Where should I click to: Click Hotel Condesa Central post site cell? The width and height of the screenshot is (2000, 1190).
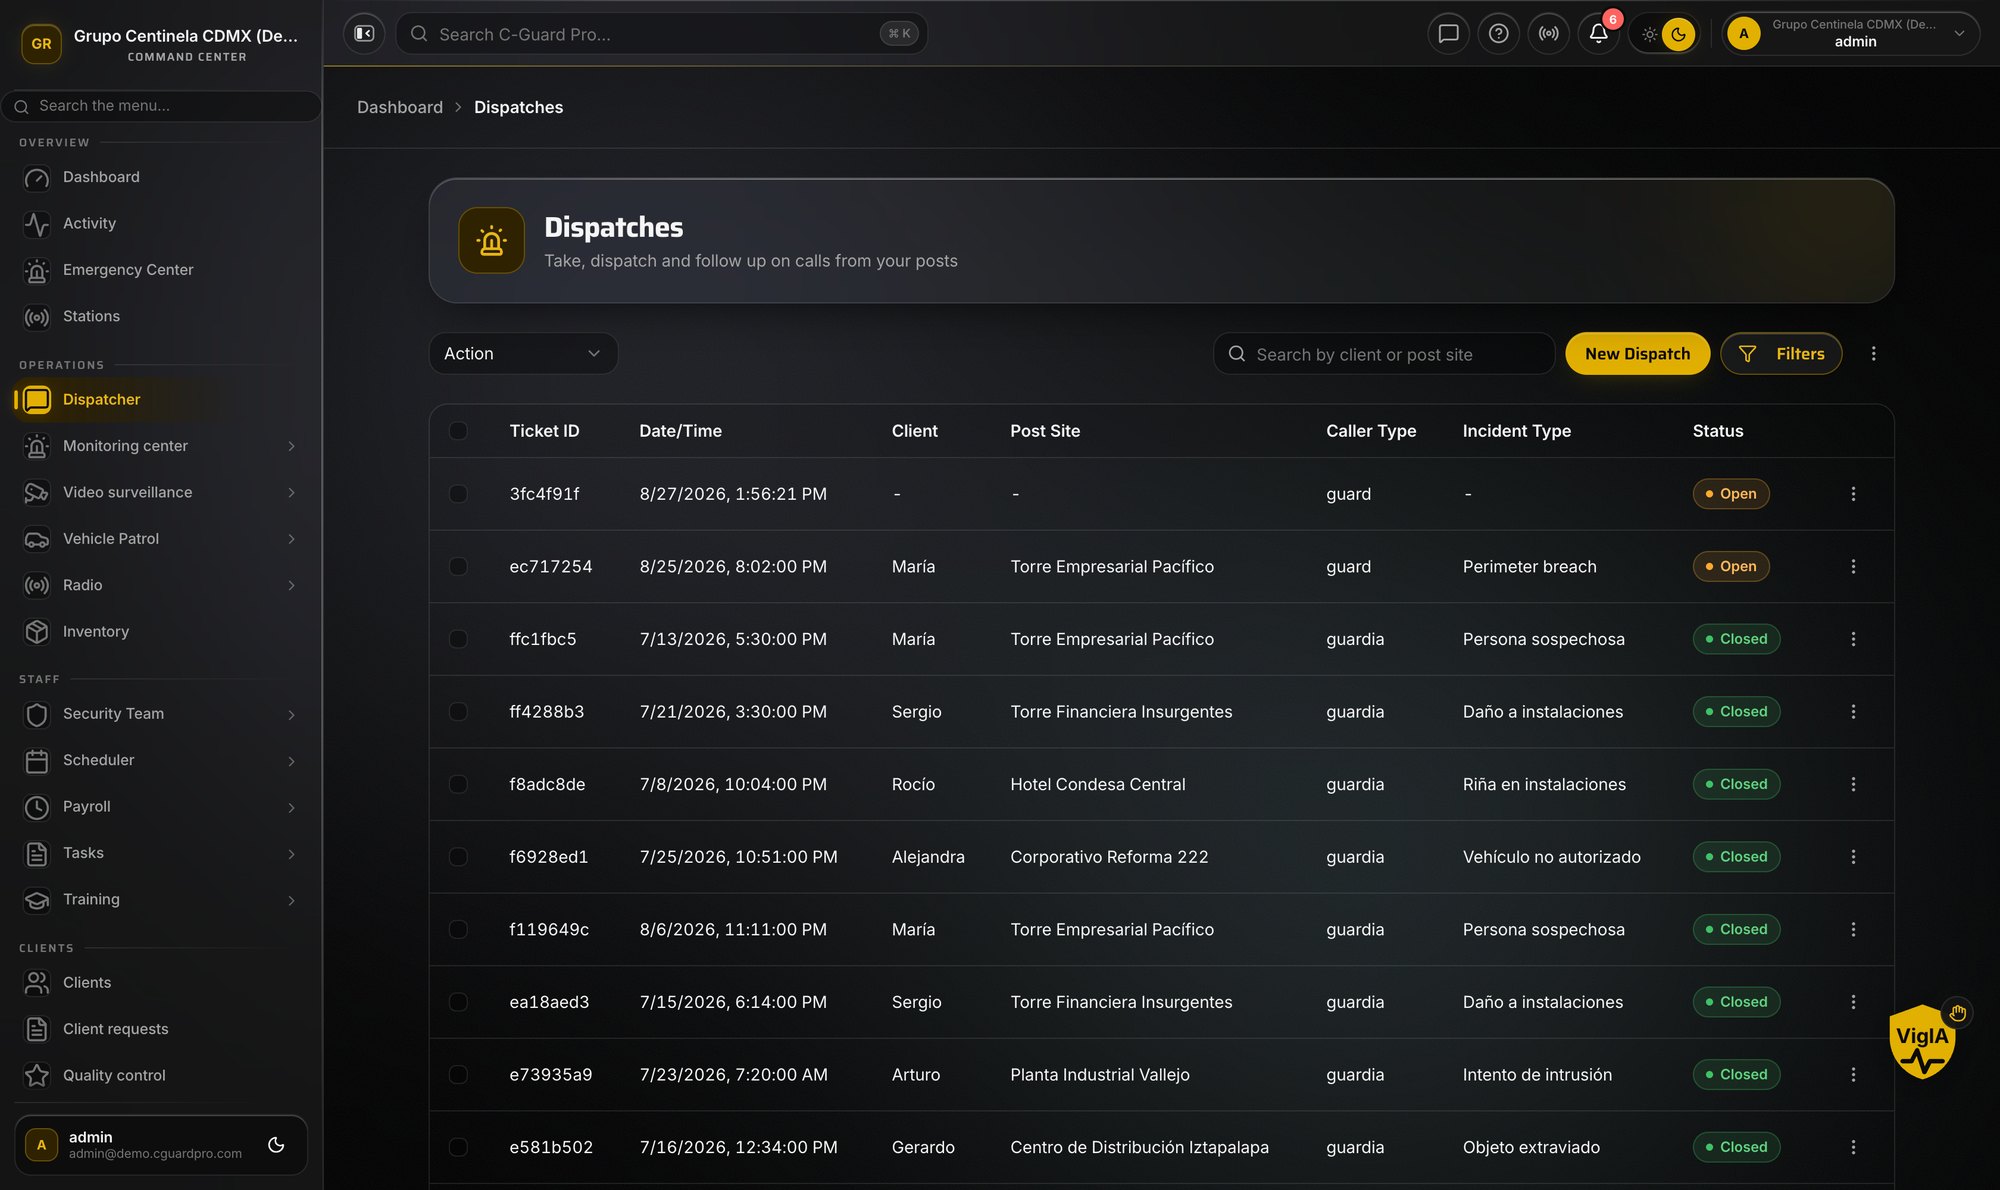pyautogui.click(x=1097, y=784)
